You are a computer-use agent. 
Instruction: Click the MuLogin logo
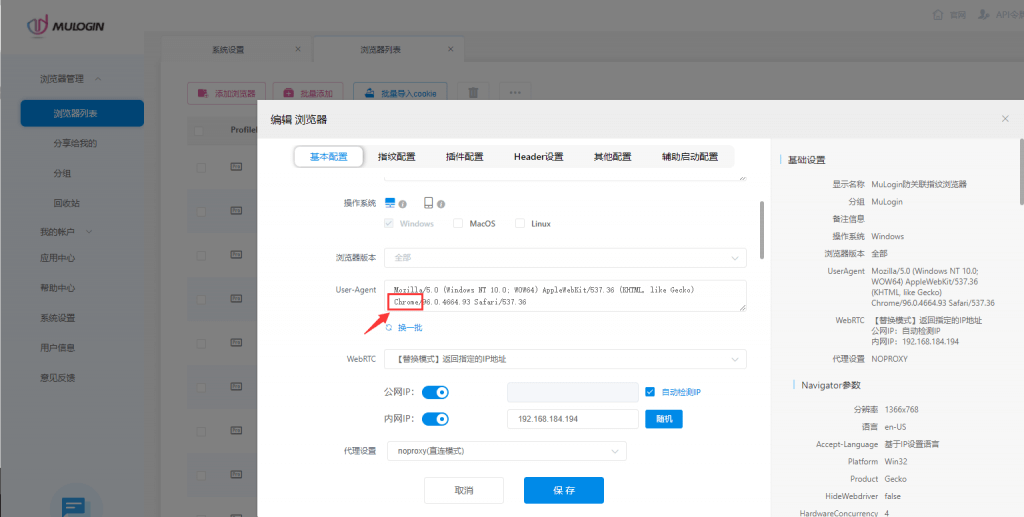coord(65,25)
